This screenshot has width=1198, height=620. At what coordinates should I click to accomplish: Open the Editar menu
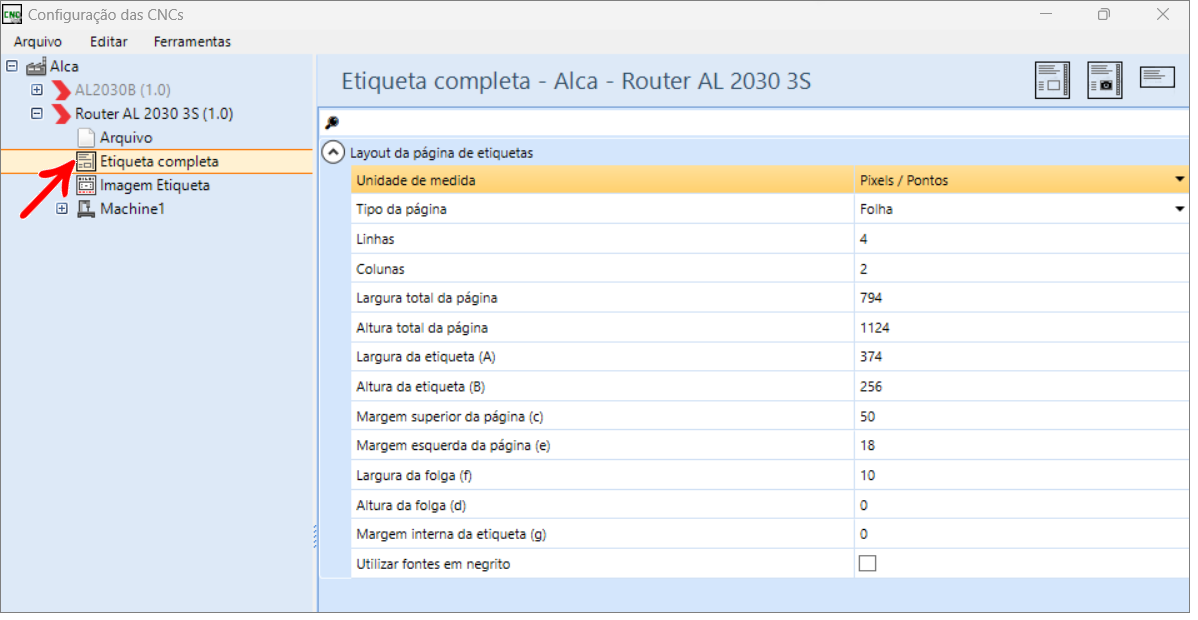click(x=108, y=41)
